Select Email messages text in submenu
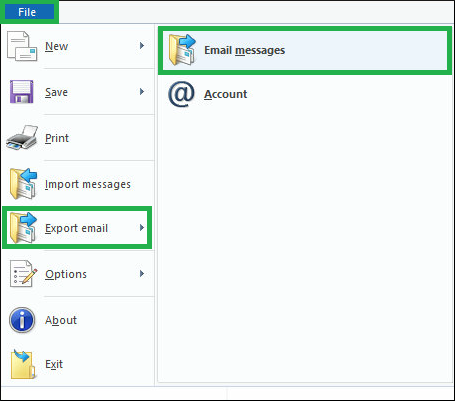This screenshot has width=455, height=401. point(244,50)
